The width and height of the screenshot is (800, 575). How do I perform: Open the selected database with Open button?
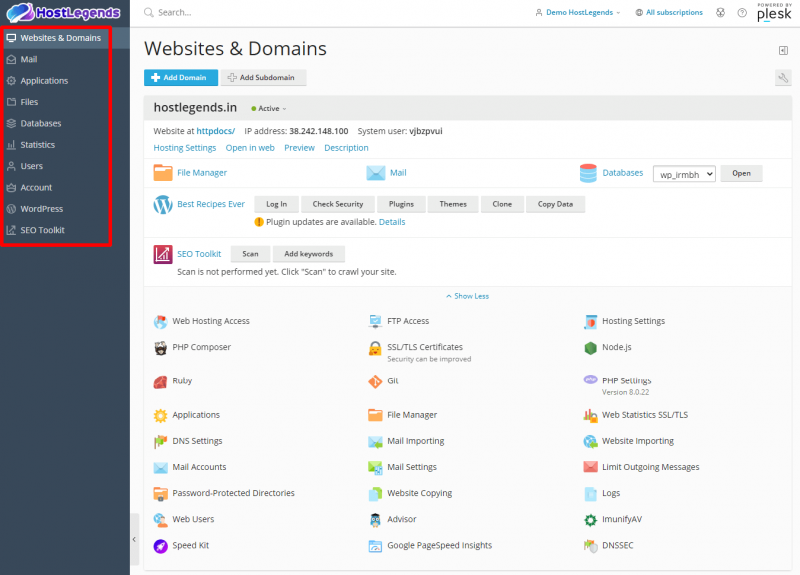(741, 173)
